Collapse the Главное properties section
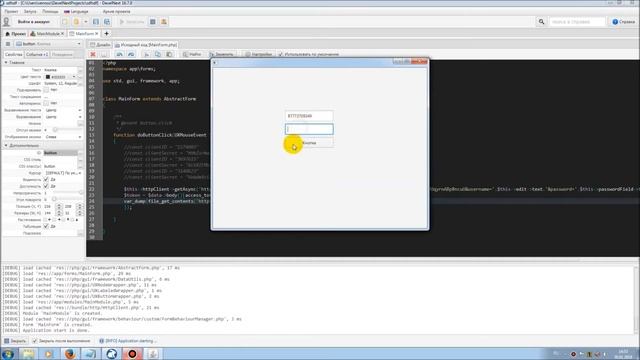The height and width of the screenshot is (360, 640). point(6,62)
